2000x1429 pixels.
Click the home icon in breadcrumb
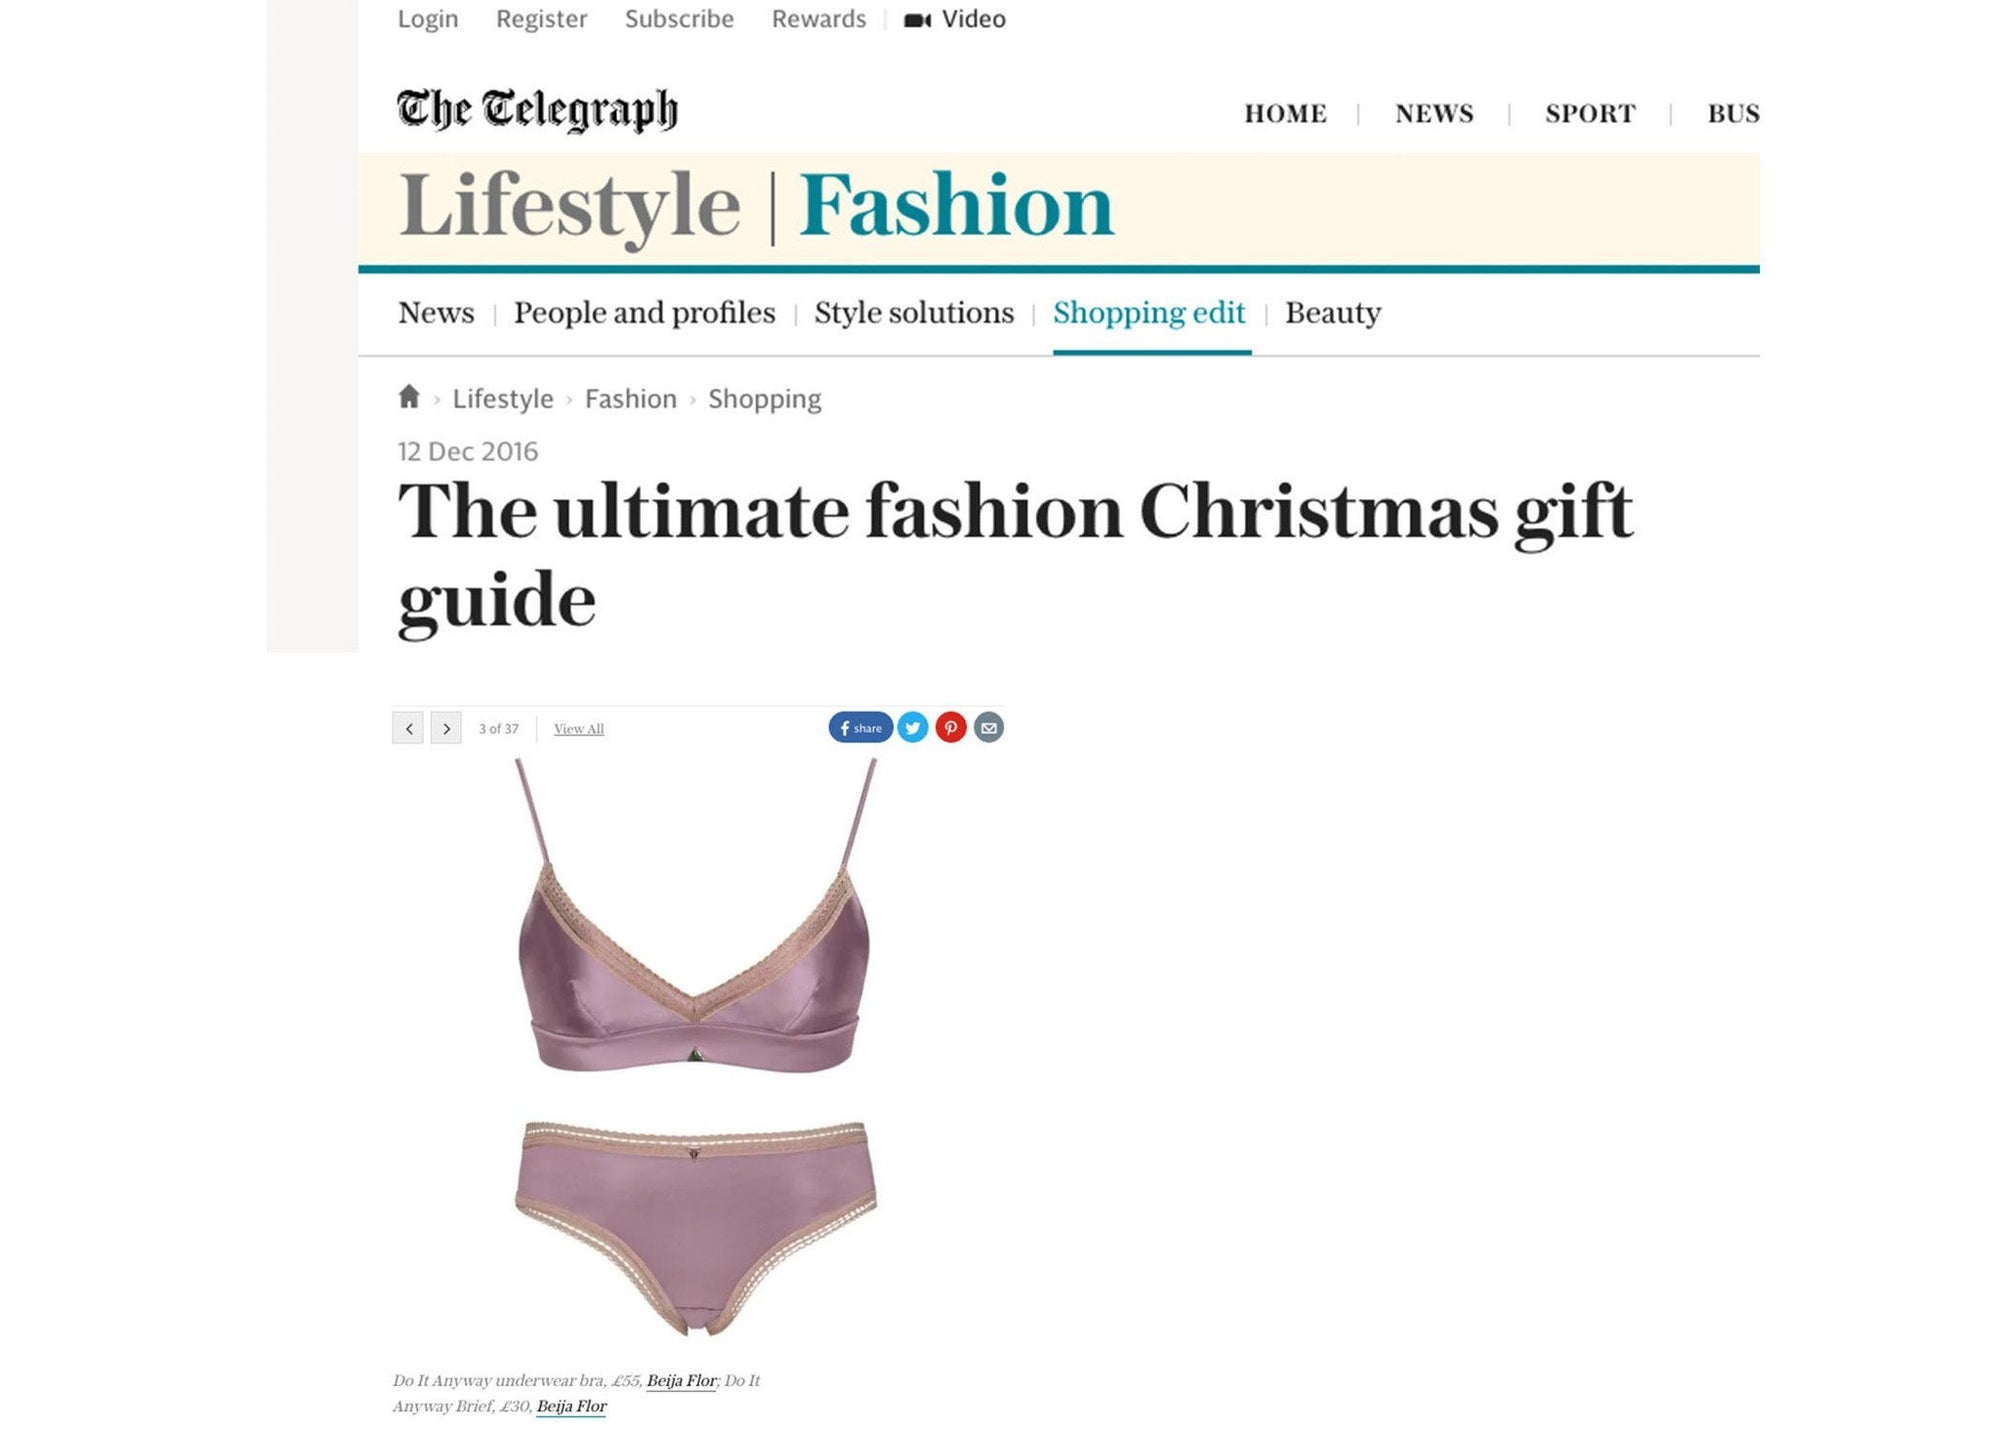click(408, 397)
